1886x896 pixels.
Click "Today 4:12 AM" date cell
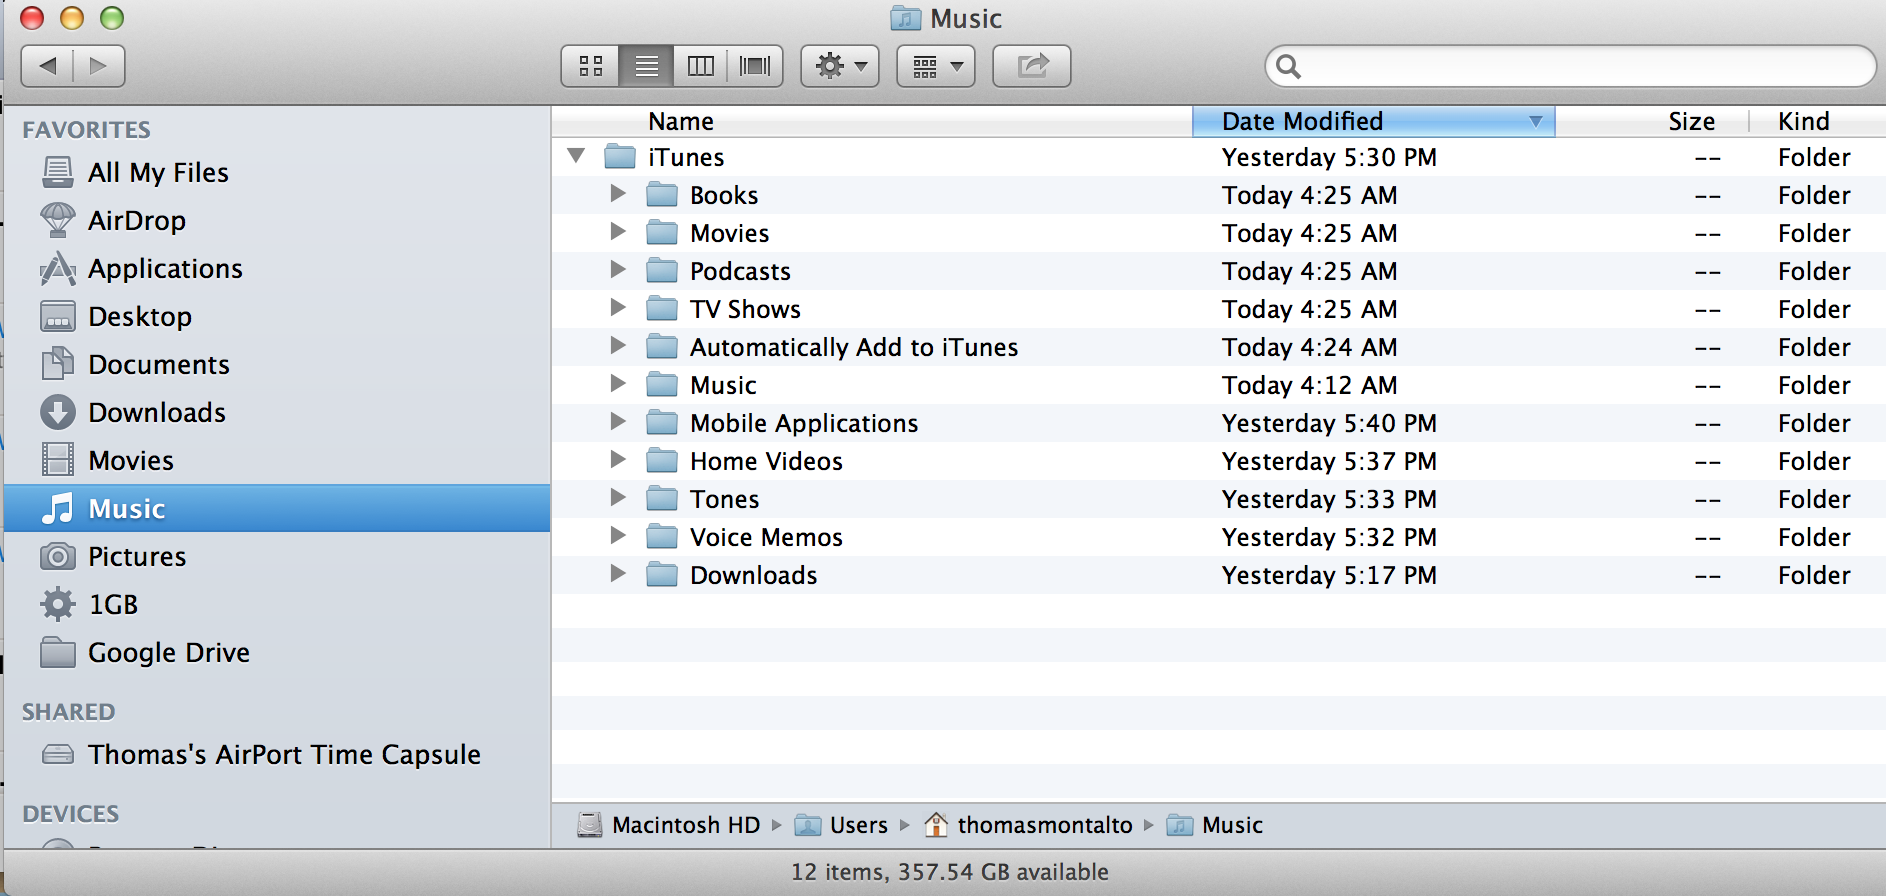[x=1309, y=385]
